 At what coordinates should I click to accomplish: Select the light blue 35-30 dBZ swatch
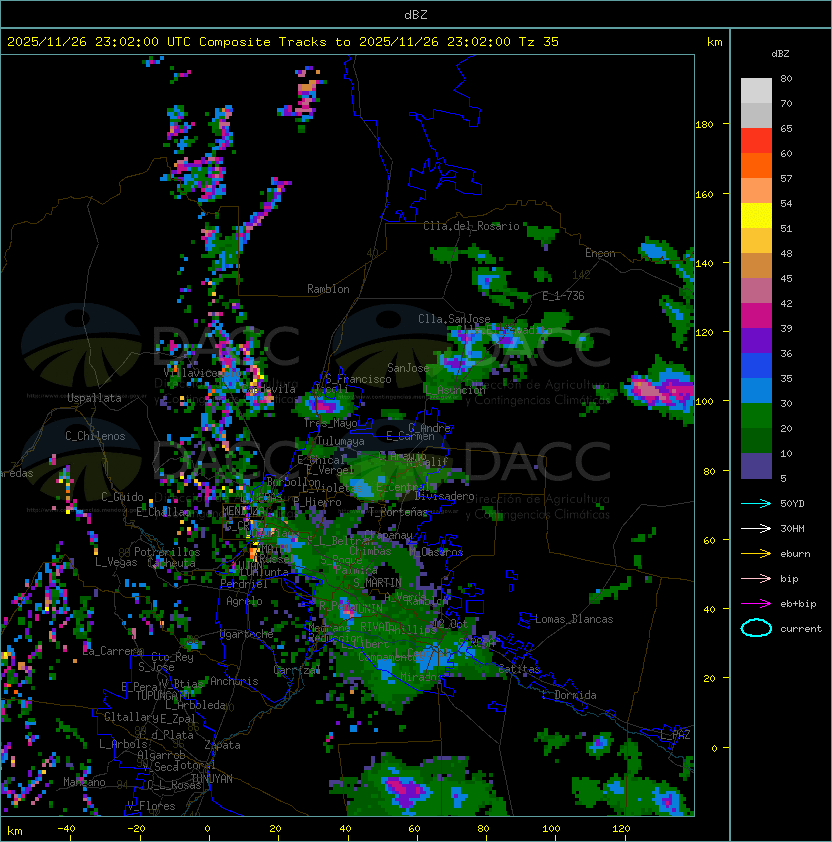(756, 391)
